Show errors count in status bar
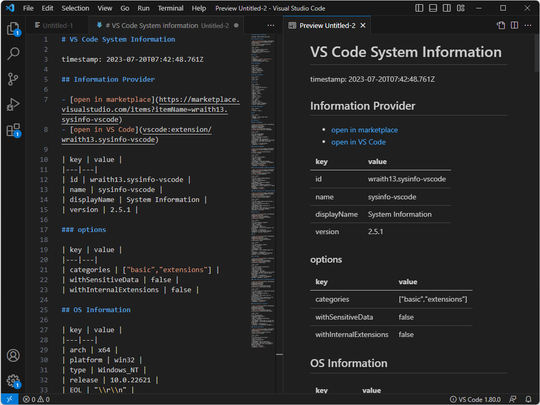This screenshot has width=540, height=405. (29, 399)
